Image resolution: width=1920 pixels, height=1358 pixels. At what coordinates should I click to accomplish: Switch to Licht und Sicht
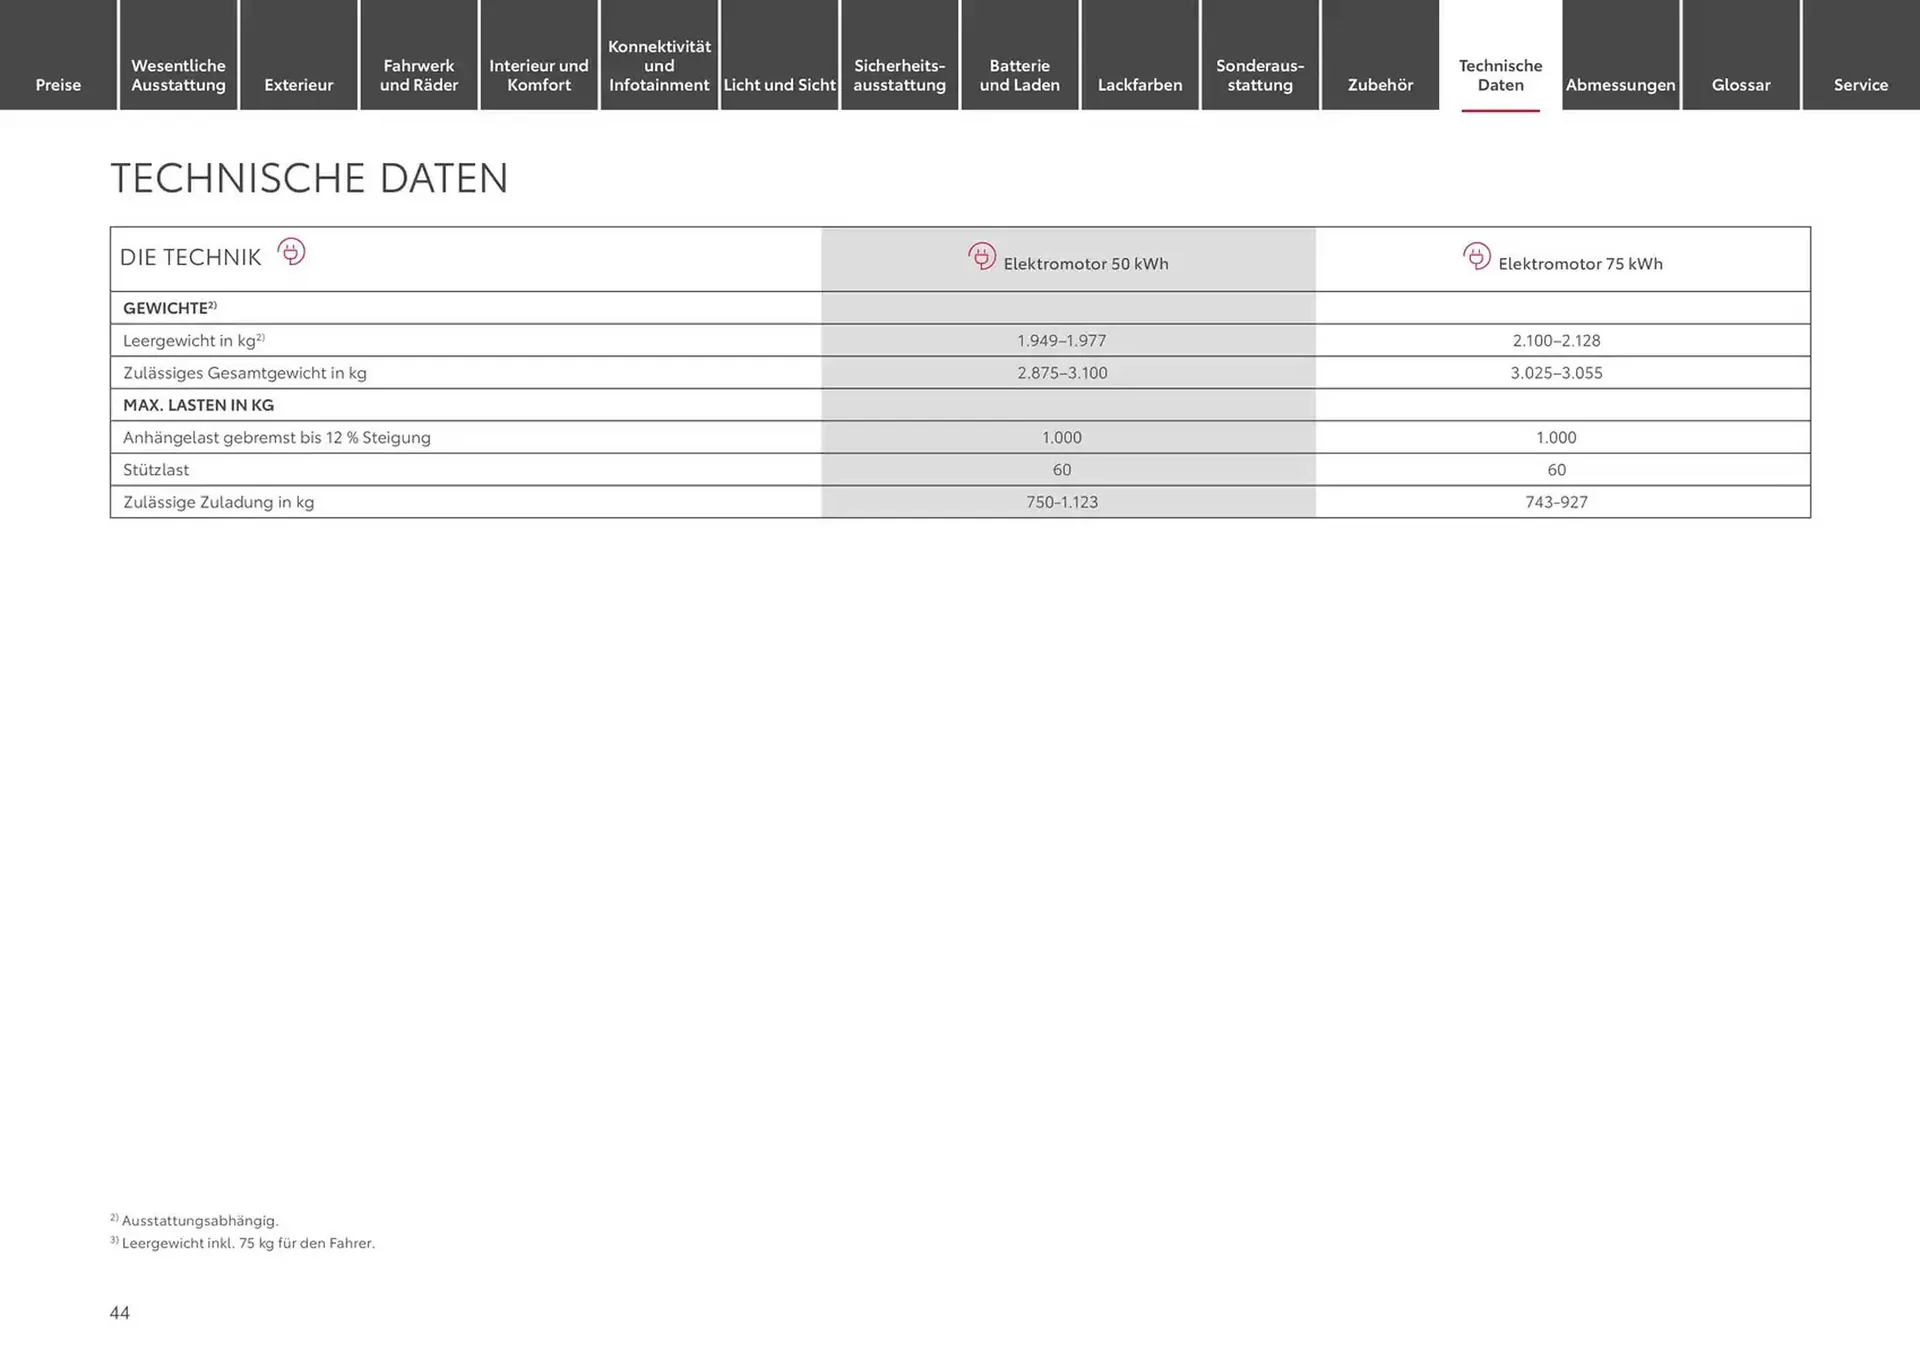pyautogui.click(x=779, y=85)
